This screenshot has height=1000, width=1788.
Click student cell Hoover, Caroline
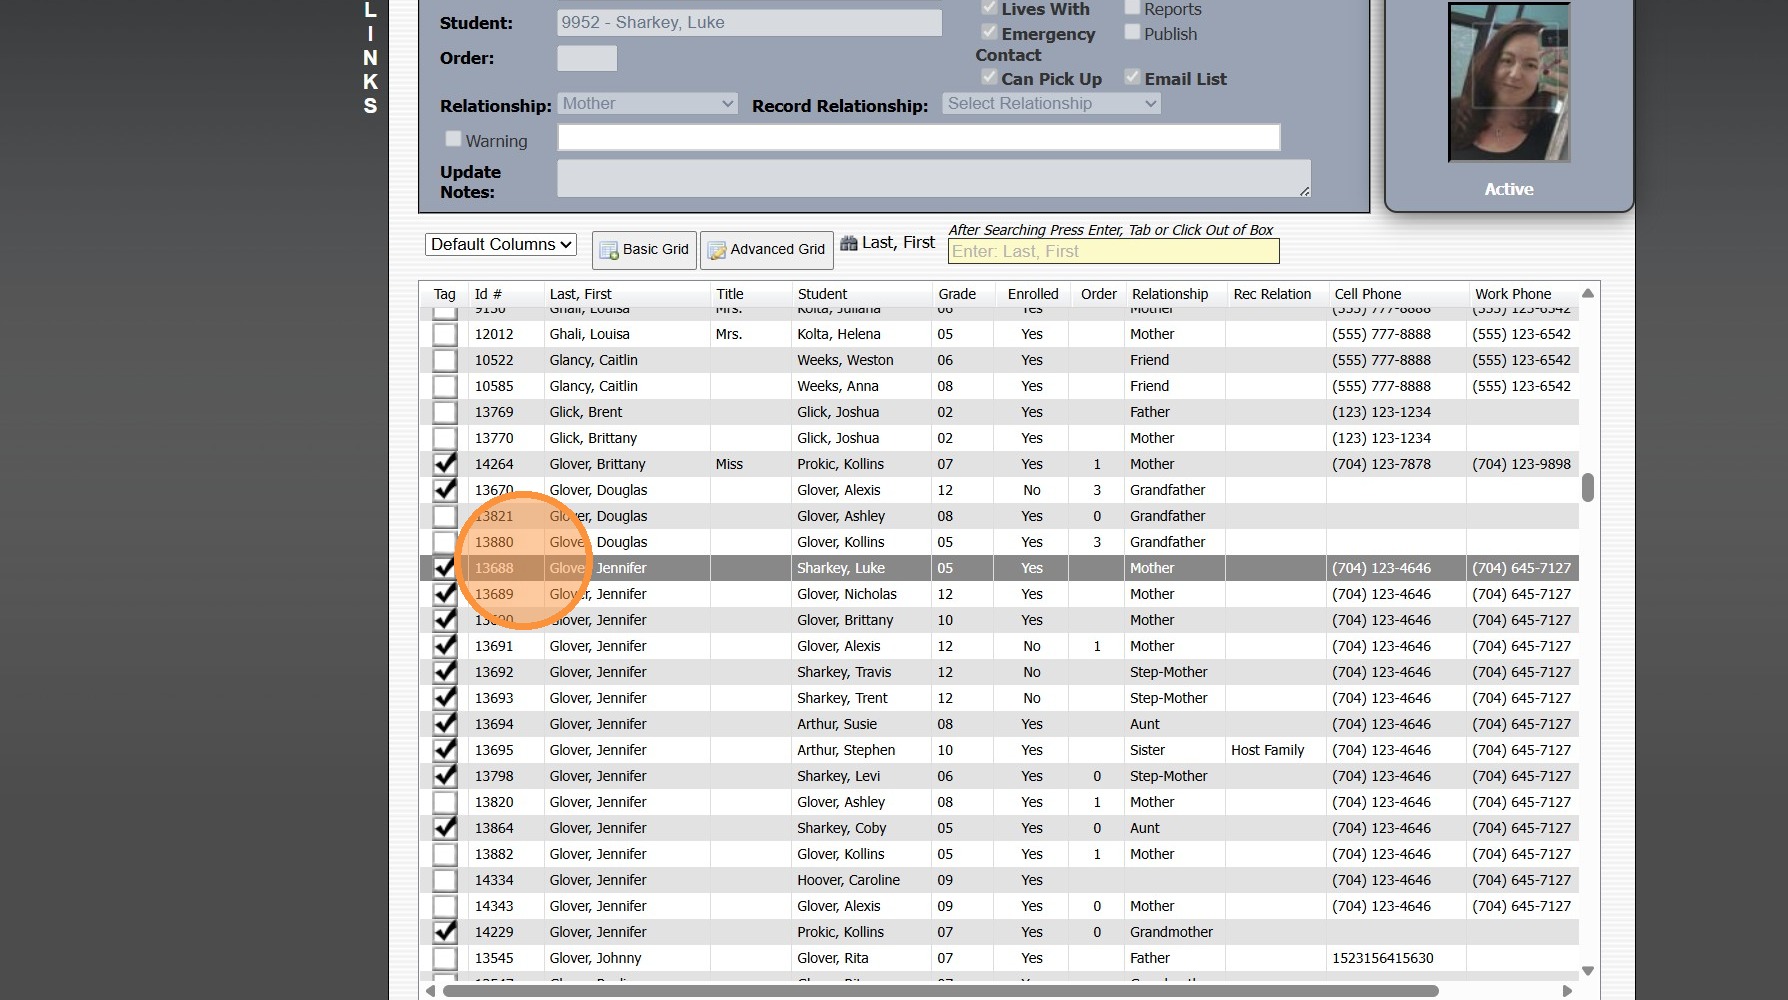pos(848,880)
